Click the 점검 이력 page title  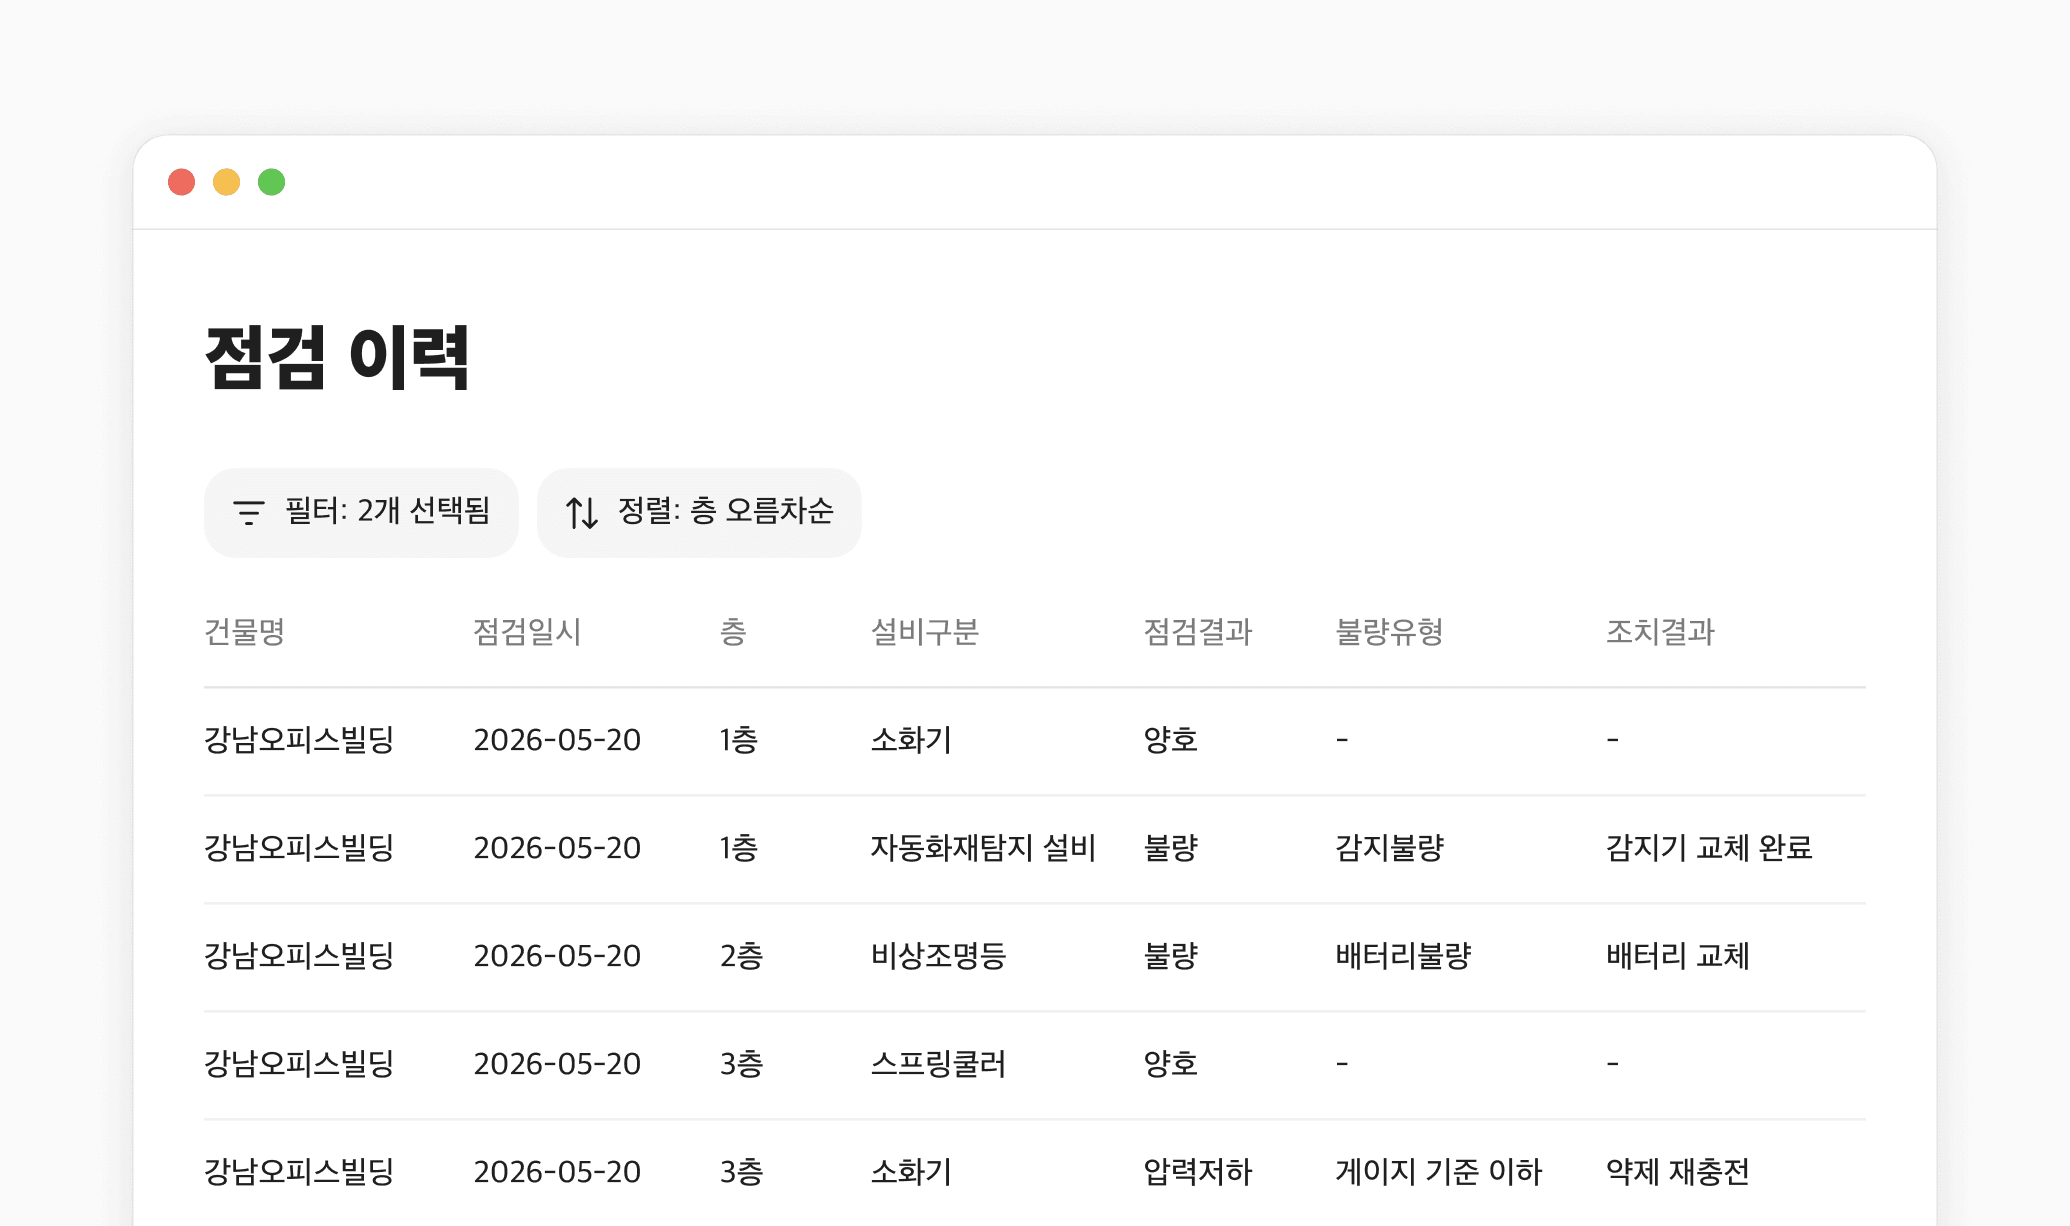[337, 357]
